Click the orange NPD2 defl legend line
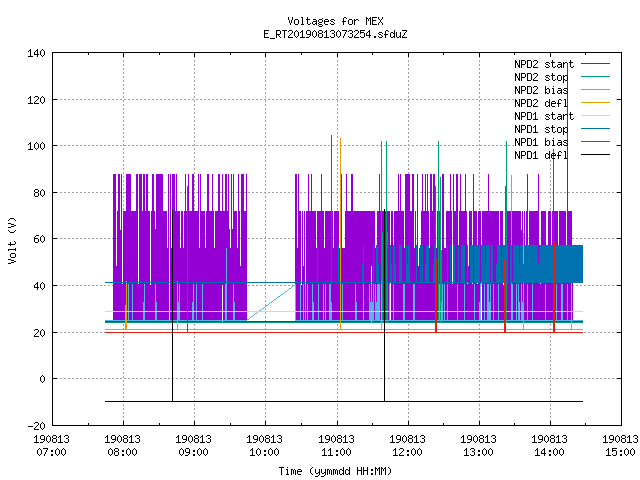This screenshot has width=640, height=480. pos(595,102)
